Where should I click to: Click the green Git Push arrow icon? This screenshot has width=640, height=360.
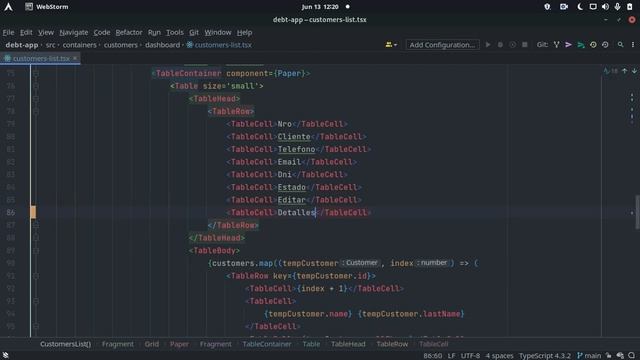580,44
